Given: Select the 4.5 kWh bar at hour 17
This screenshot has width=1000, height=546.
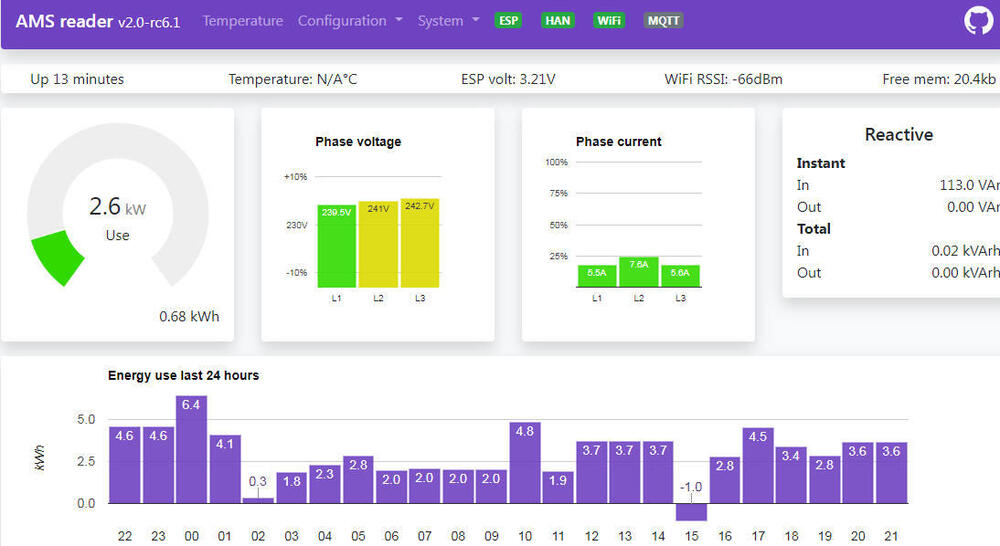Looking at the screenshot, I should pos(758,466).
